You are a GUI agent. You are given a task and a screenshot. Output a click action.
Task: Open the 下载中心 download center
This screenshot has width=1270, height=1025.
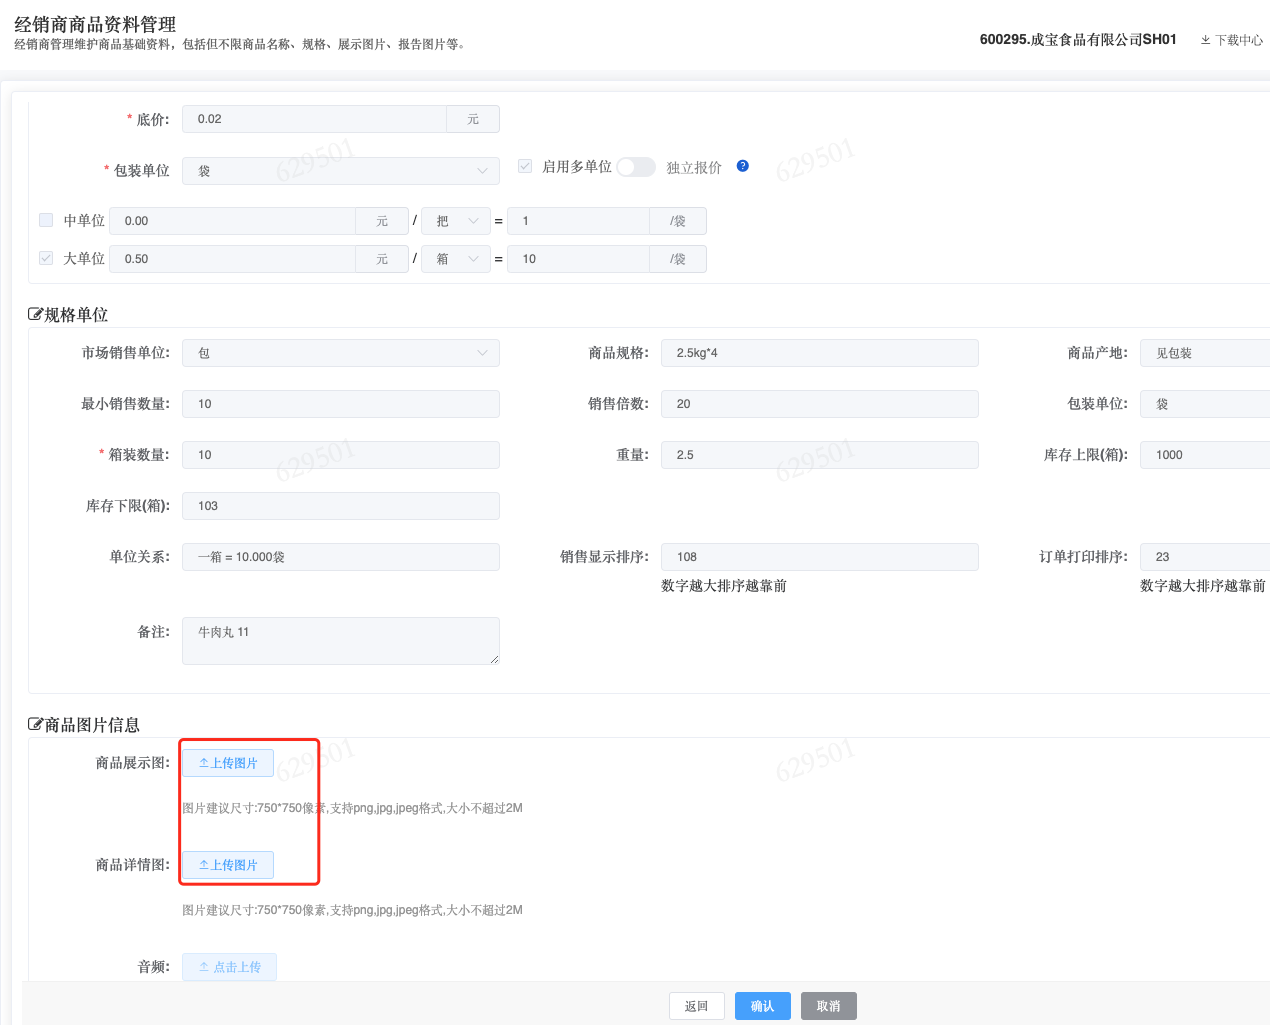[x=1232, y=40]
